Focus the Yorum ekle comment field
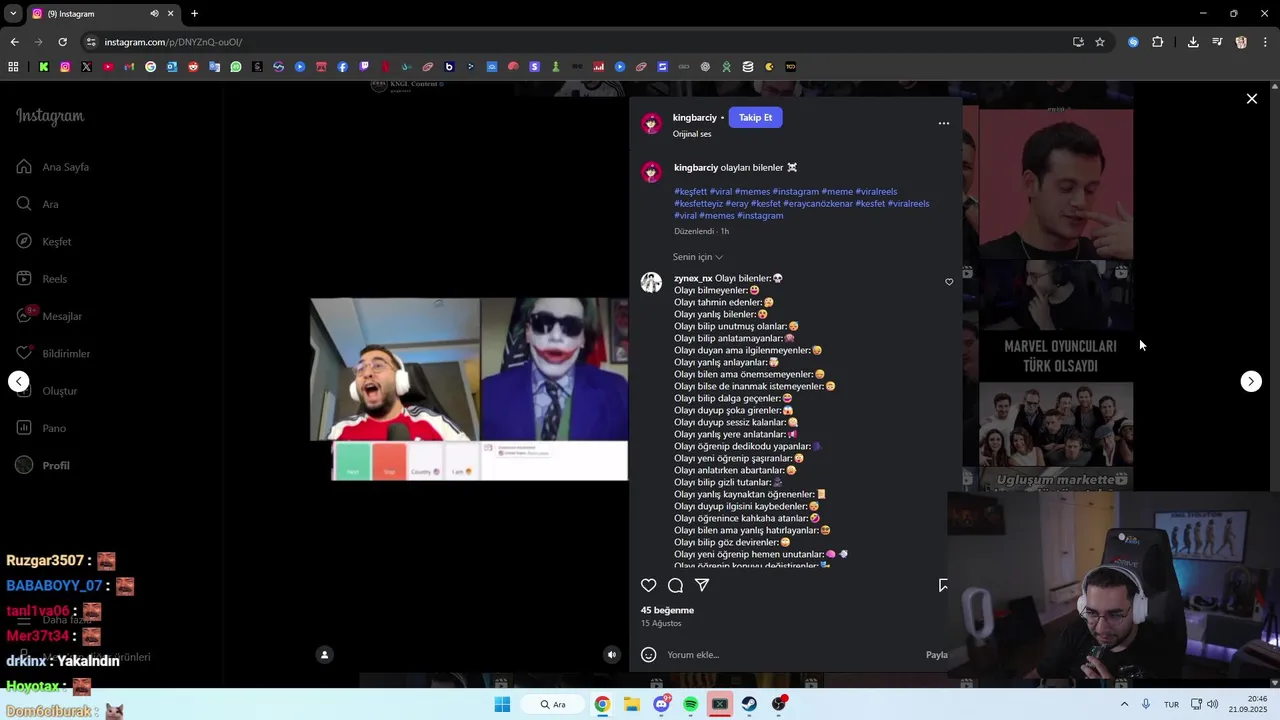This screenshot has height=720, width=1280. (x=790, y=655)
